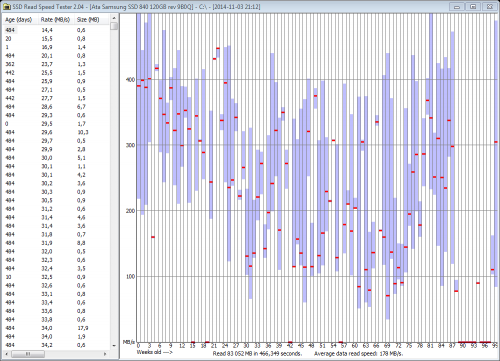
Task: Select the row with rate 31,2
Action: point(56,209)
